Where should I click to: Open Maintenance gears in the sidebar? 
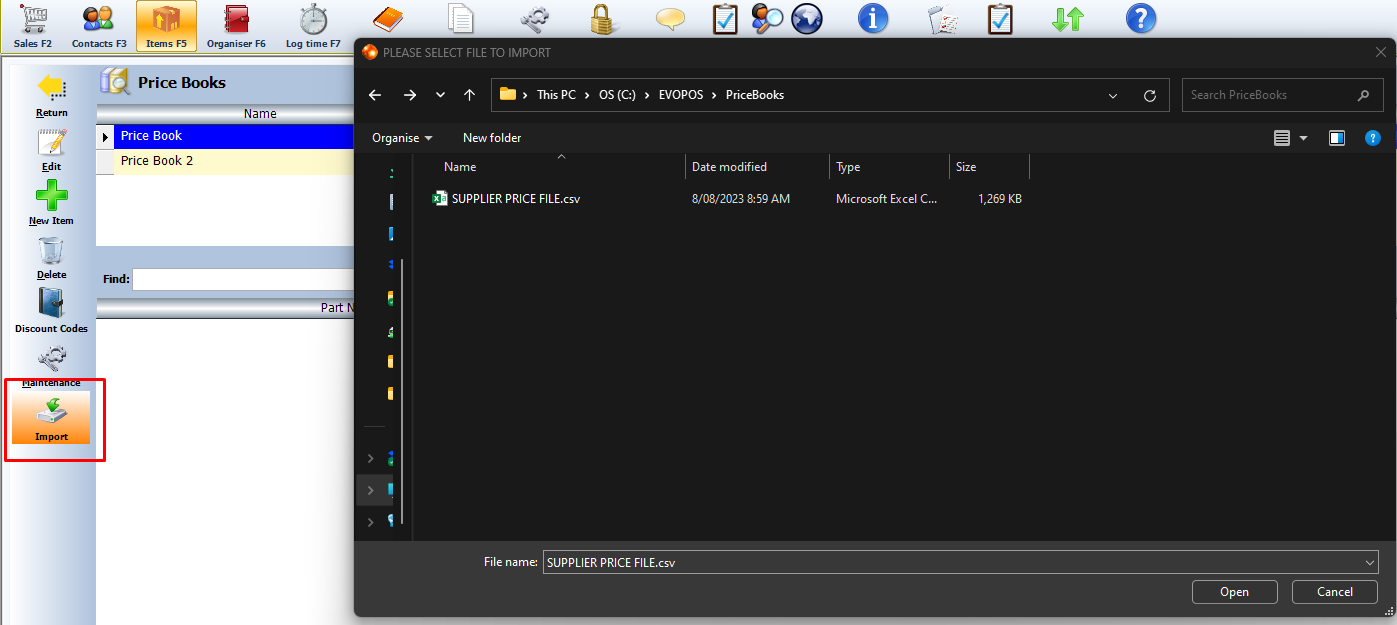coord(52,365)
